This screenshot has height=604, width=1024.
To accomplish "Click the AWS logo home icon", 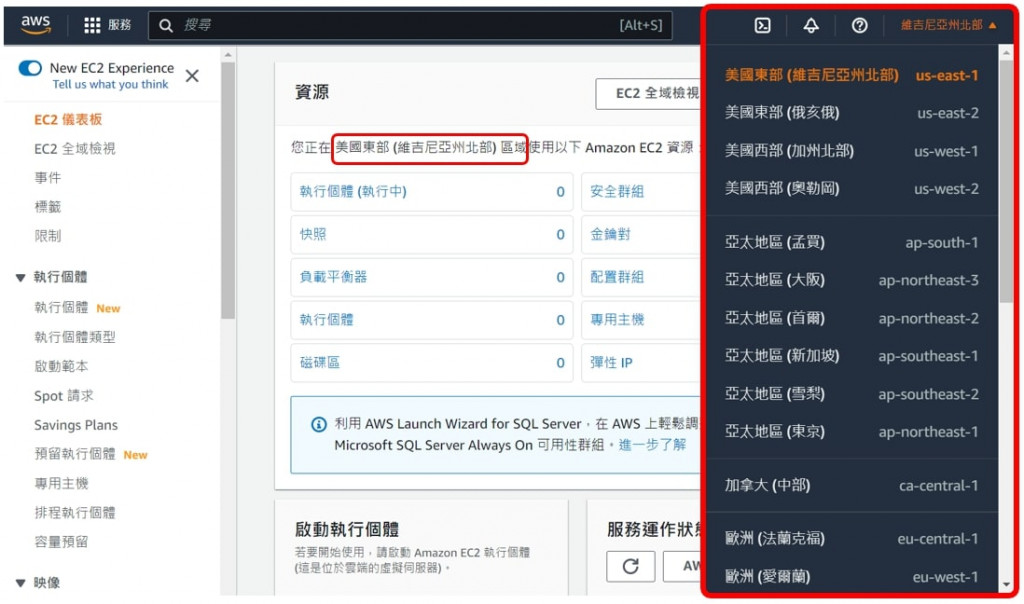I will pyautogui.click(x=35, y=24).
